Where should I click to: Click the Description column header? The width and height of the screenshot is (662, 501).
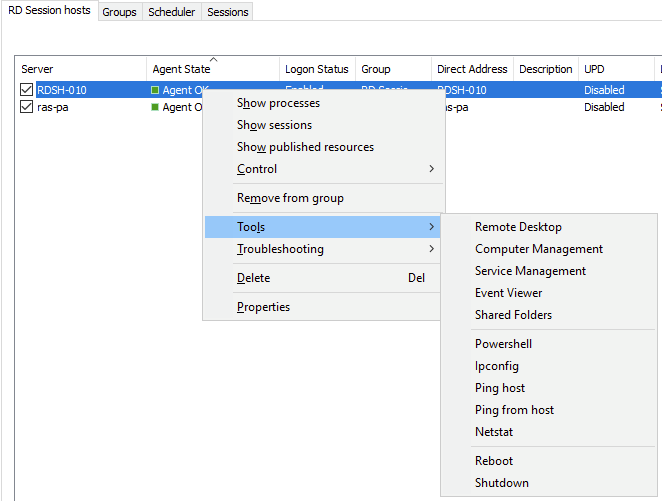coord(545,69)
